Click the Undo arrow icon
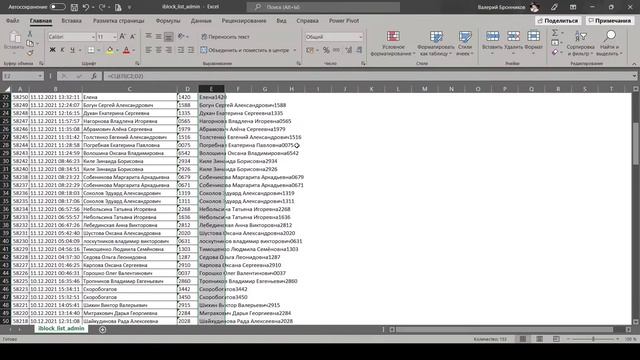The image size is (640, 360). click(x=86, y=7)
